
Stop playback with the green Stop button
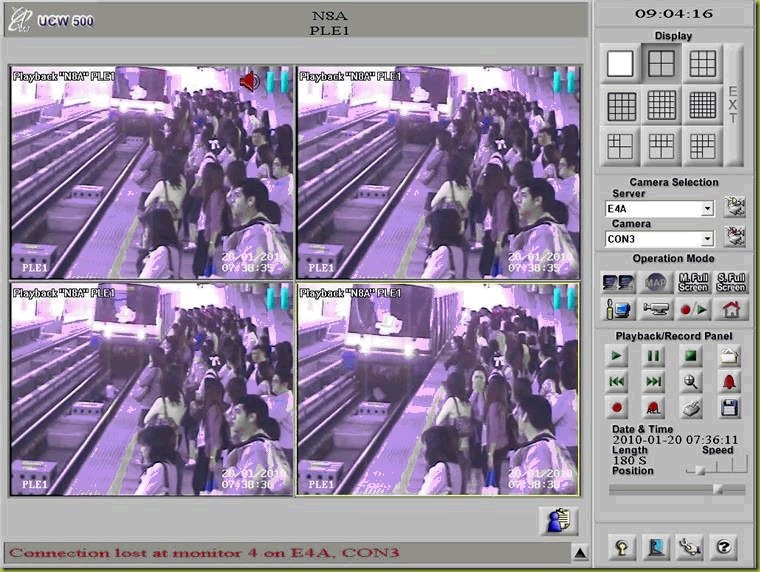[691, 356]
